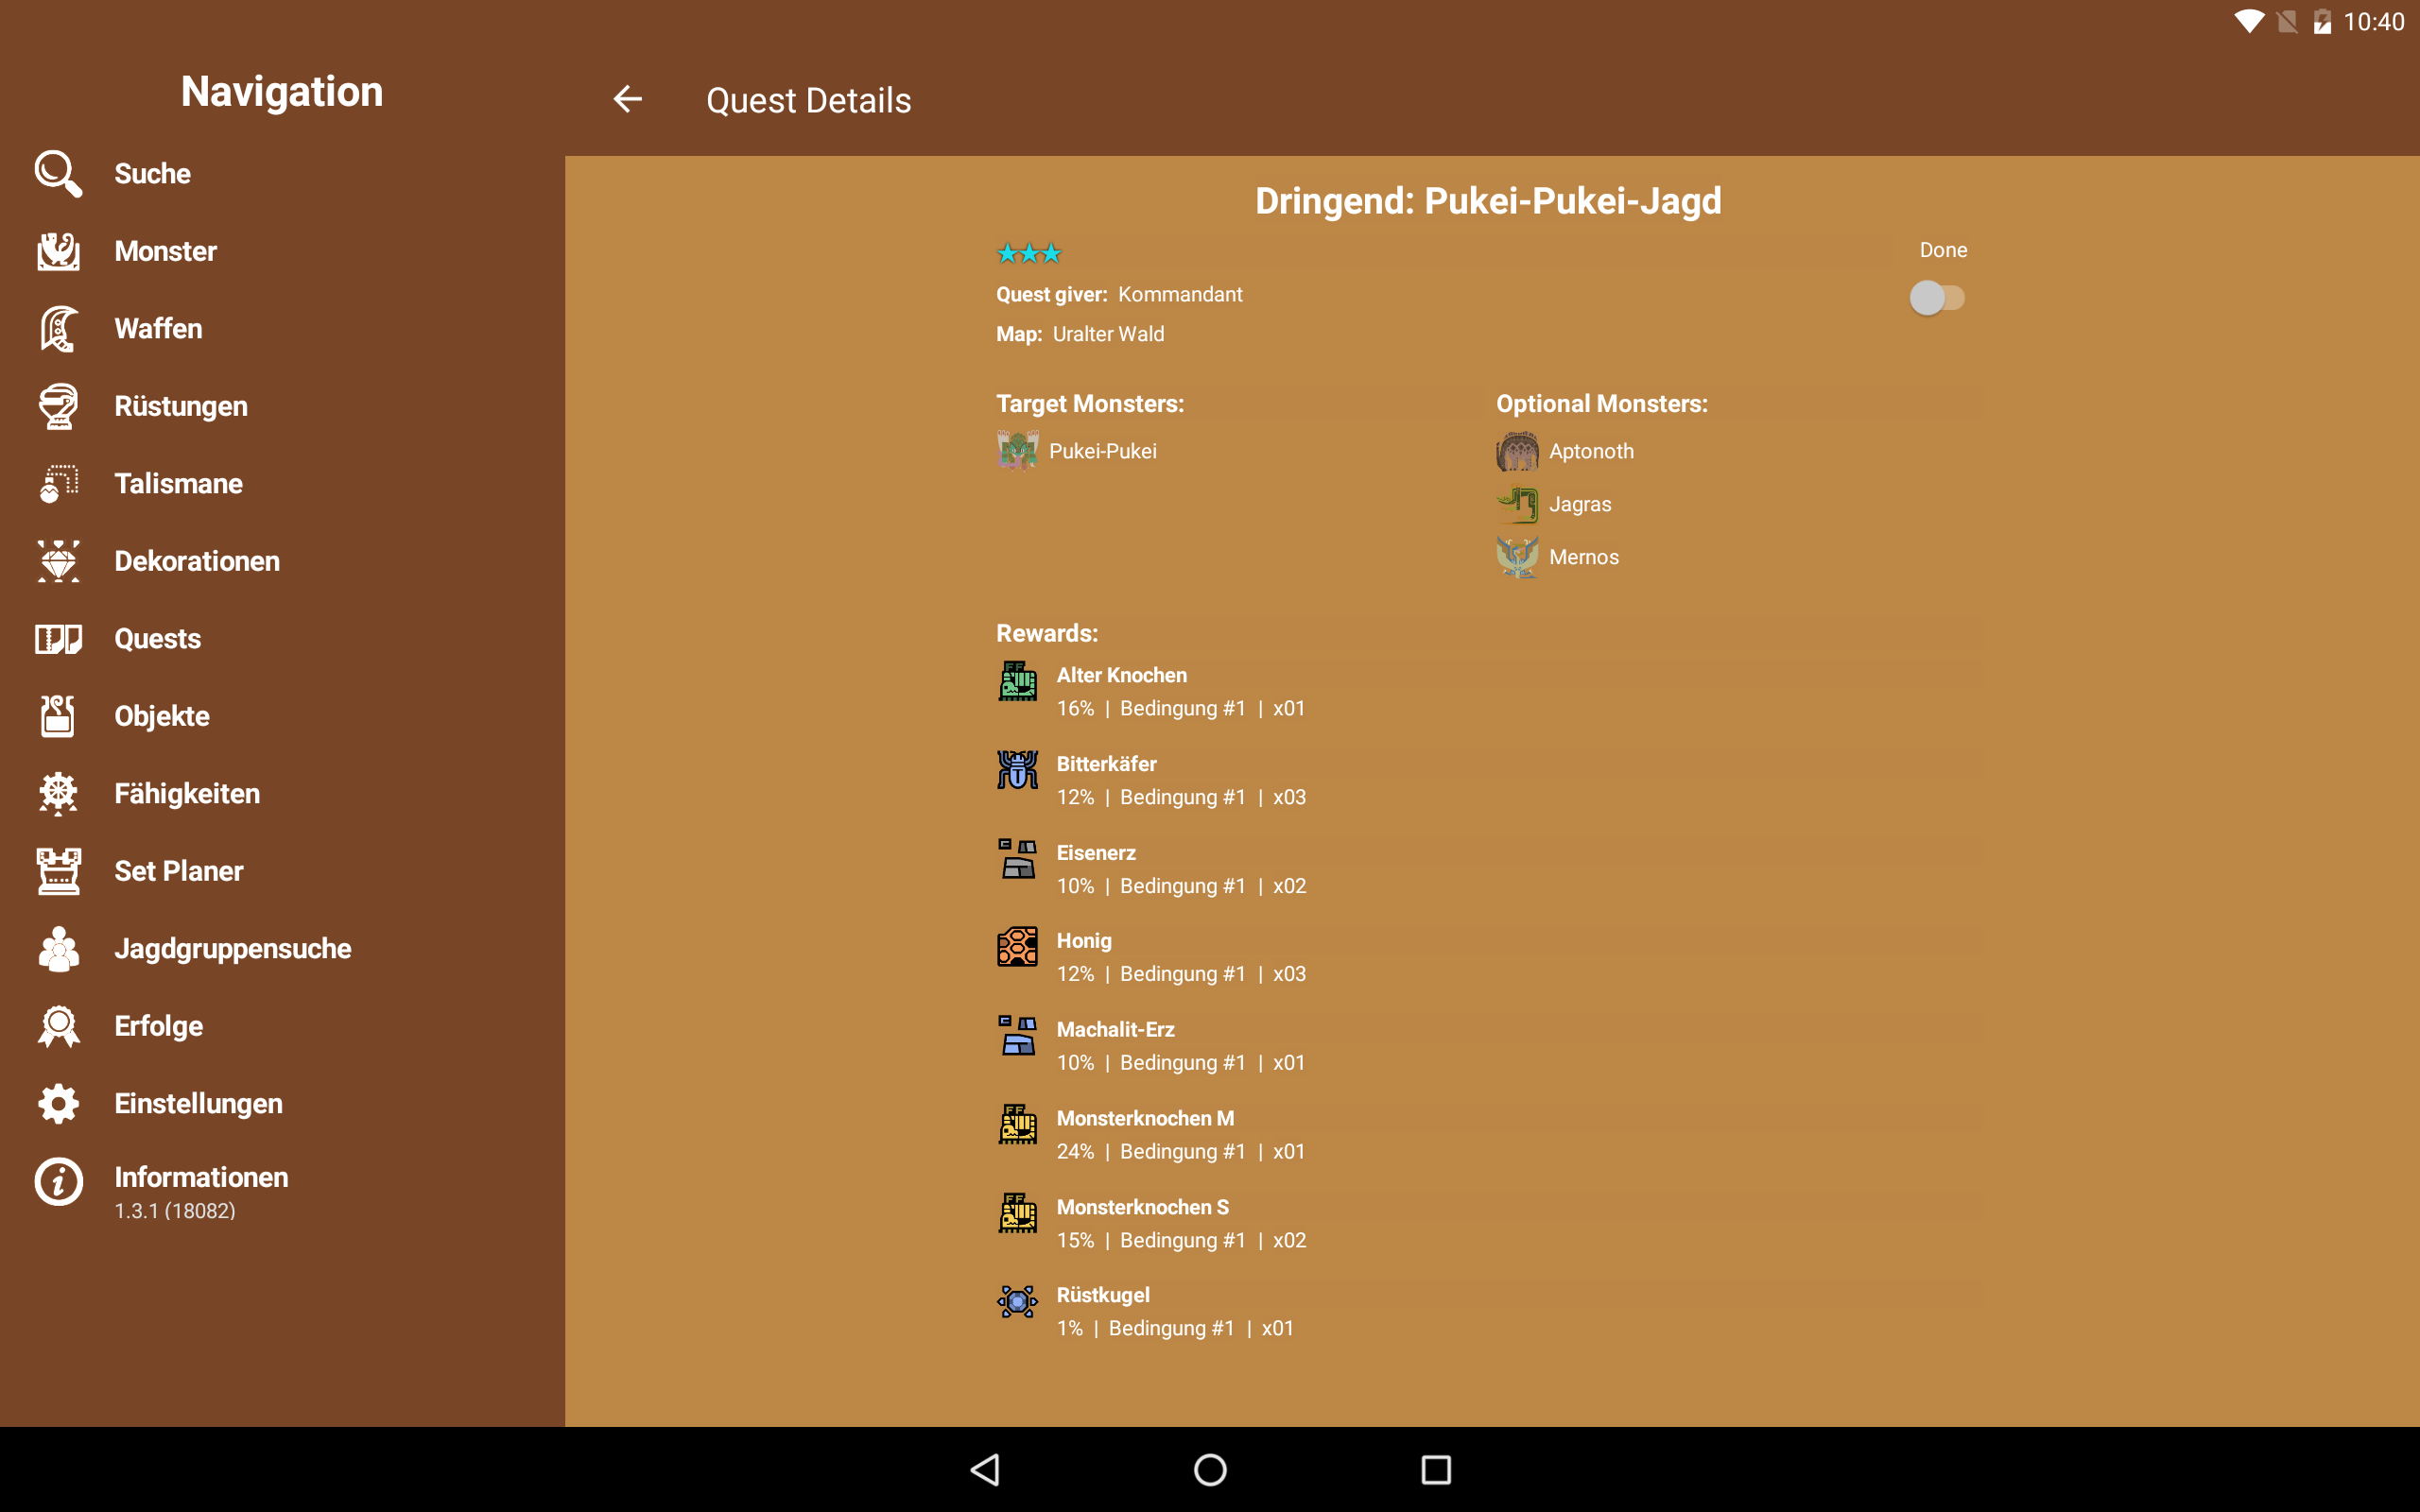Go to Quests in the sidebar
The width and height of the screenshot is (2420, 1512).
click(x=157, y=639)
